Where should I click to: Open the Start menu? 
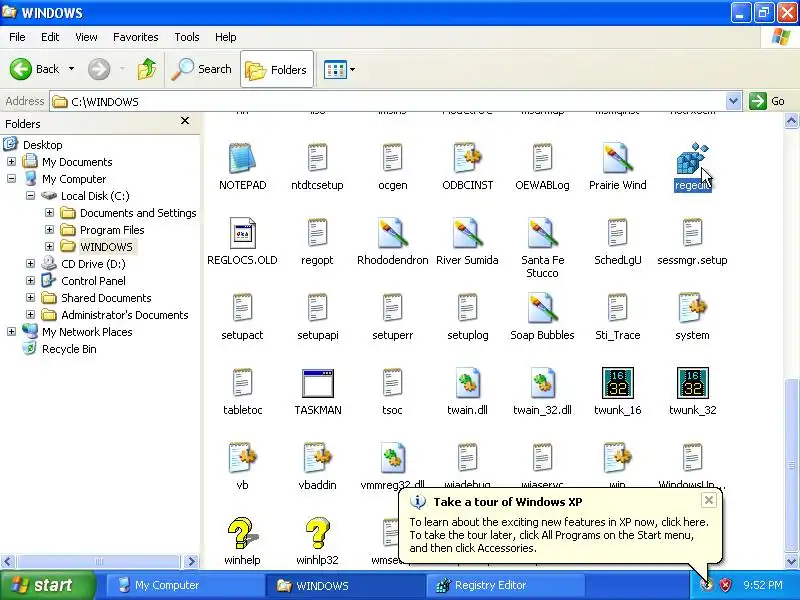click(48, 585)
